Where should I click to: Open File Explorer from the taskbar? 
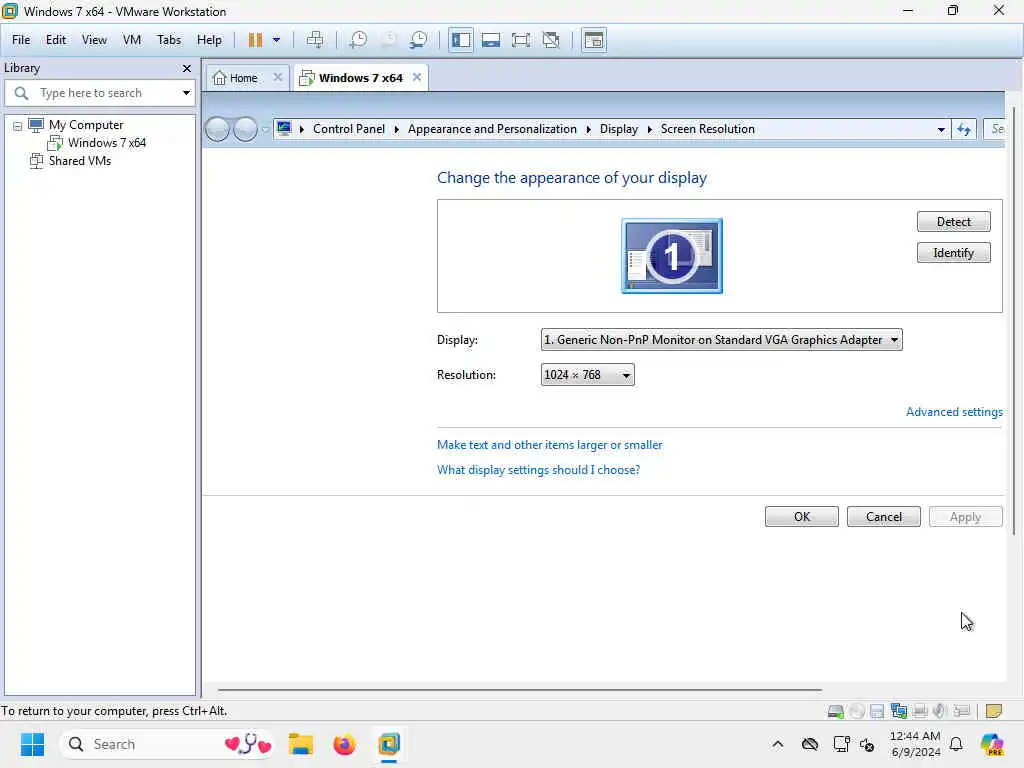(300, 744)
